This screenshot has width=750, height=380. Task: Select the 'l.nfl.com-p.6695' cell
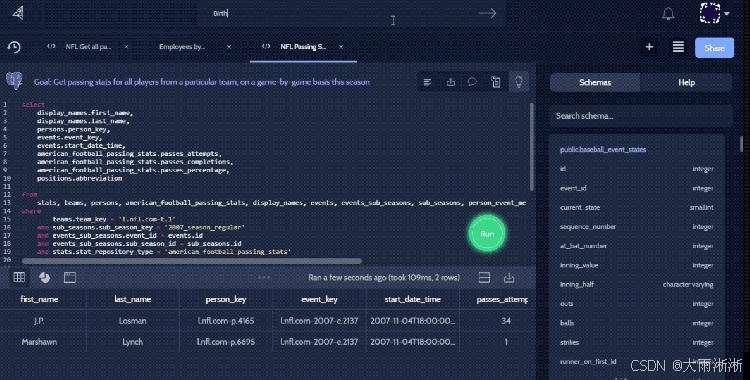click(226, 342)
